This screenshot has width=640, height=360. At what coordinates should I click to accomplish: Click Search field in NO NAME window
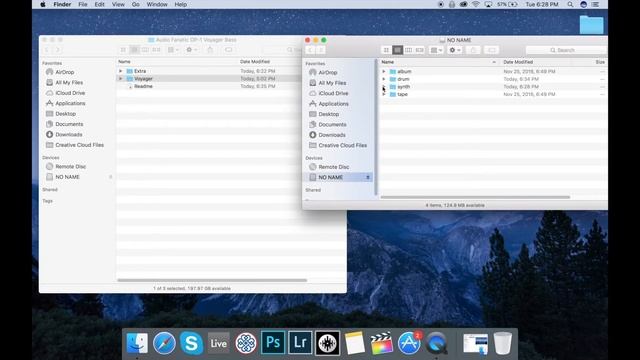567,50
